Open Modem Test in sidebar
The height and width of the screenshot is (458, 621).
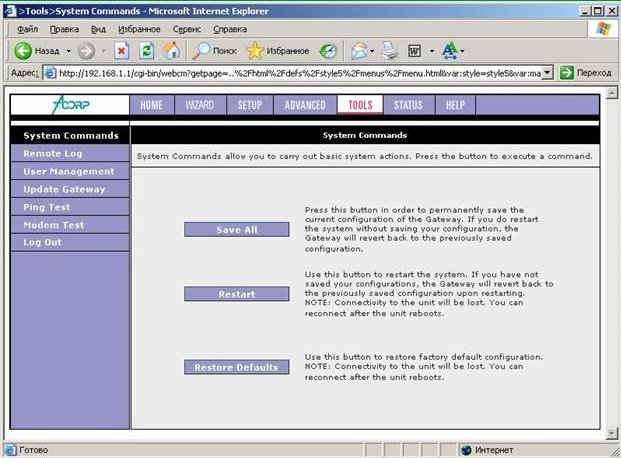pos(70,225)
